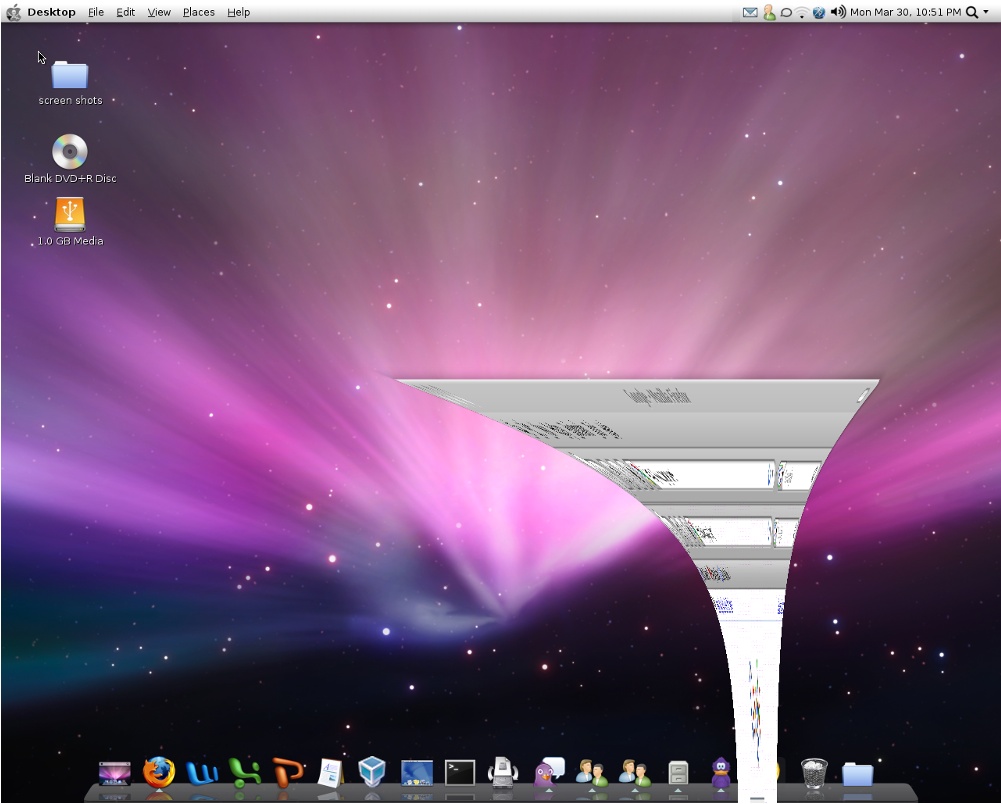Open the screen shots desktop folder
Screen dimensions: 1001x804
(x=70, y=76)
